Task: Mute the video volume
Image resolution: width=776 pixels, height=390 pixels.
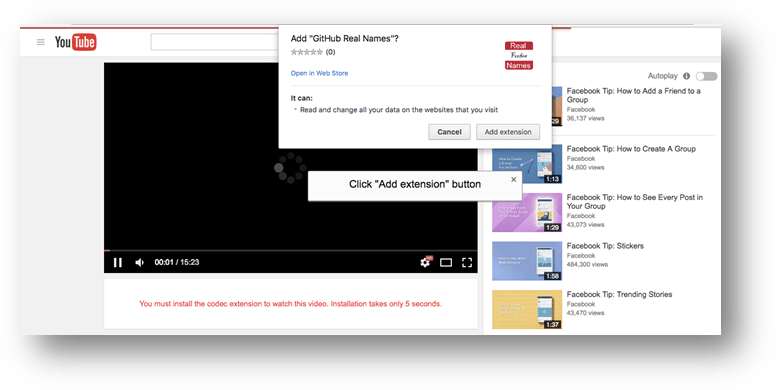Action: click(x=140, y=262)
